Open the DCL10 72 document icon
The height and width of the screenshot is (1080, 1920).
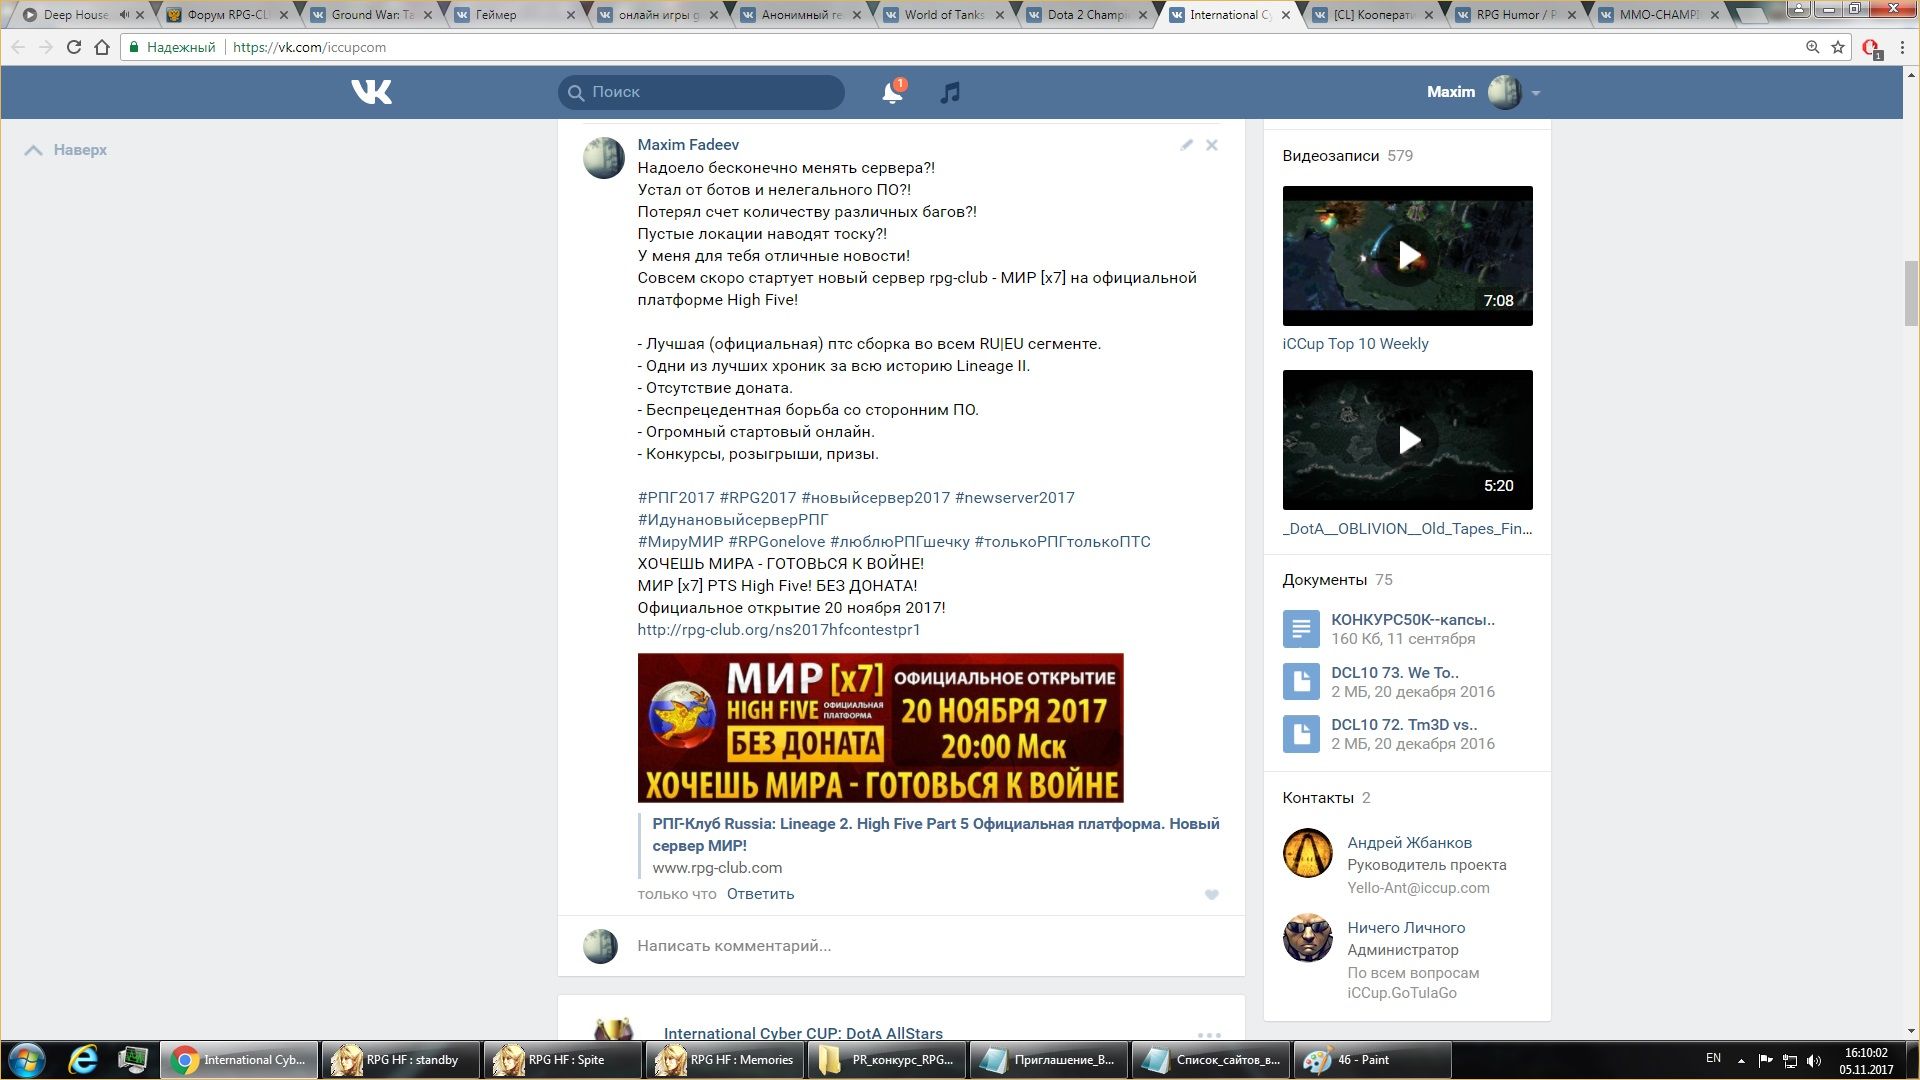pos(1301,734)
